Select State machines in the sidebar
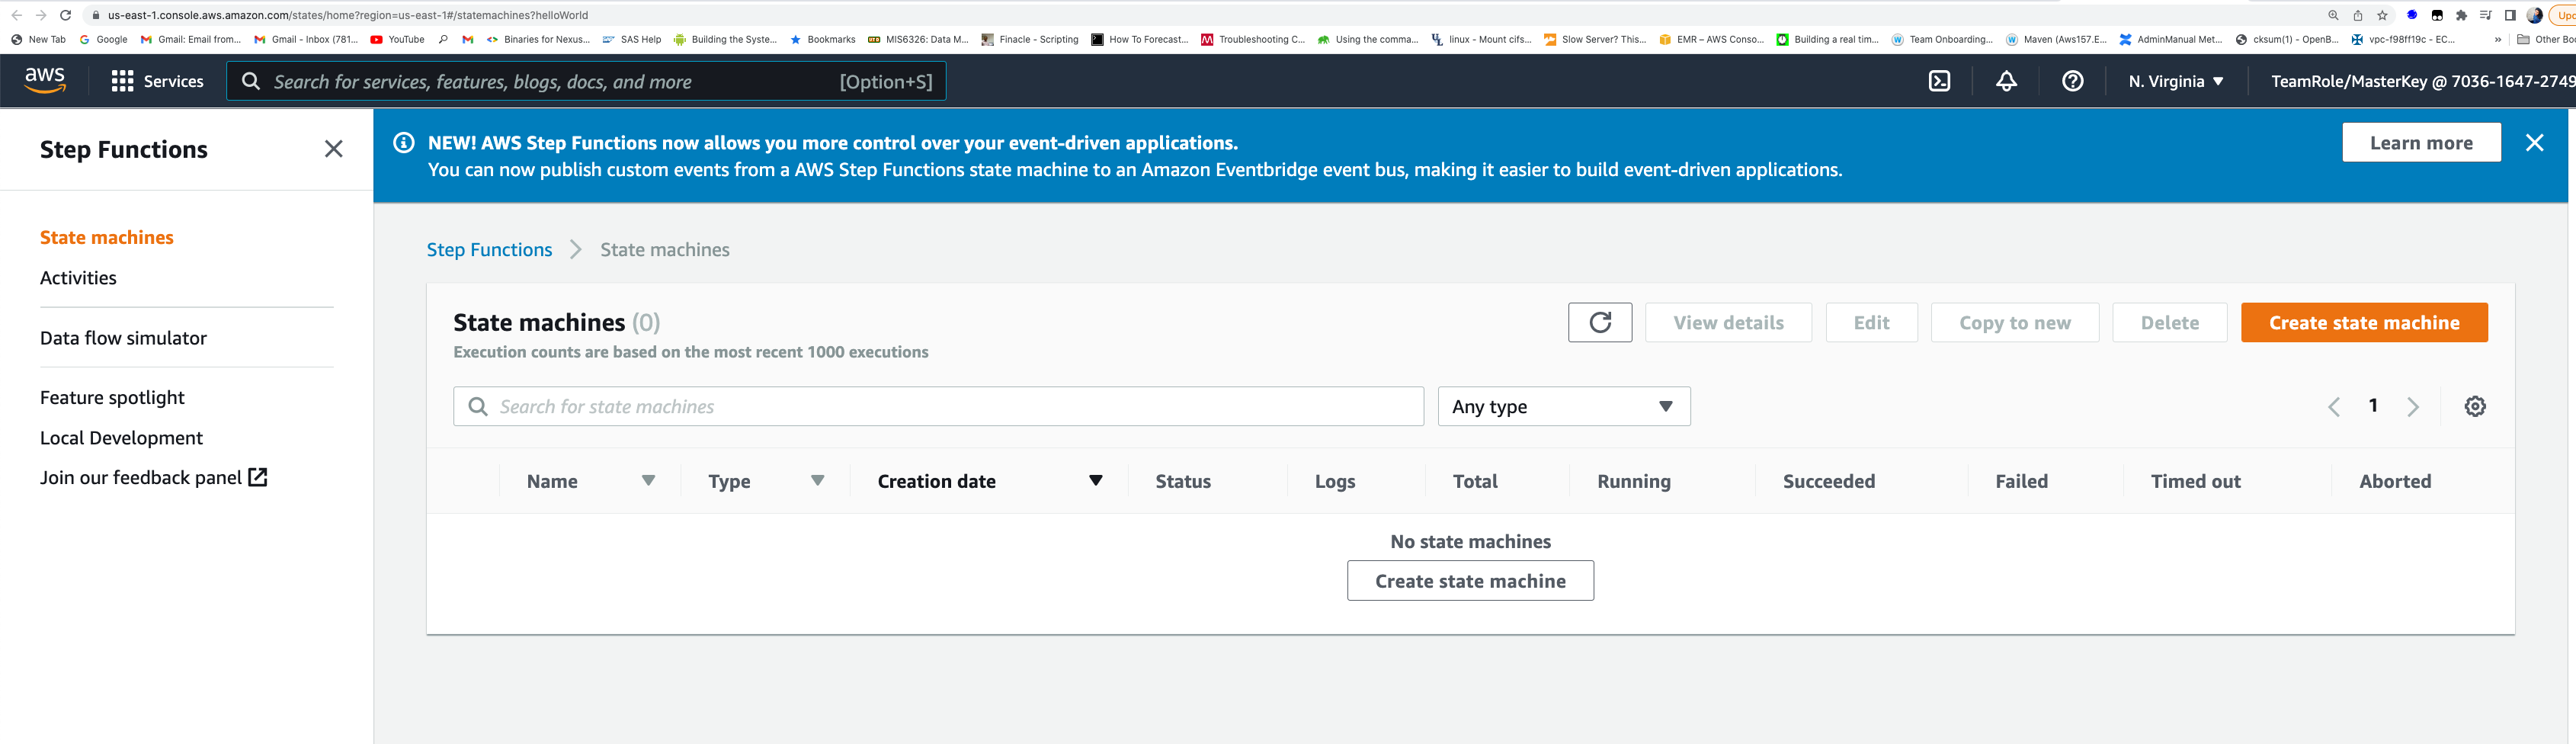Image resolution: width=2576 pixels, height=744 pixels. coord(107,237)
